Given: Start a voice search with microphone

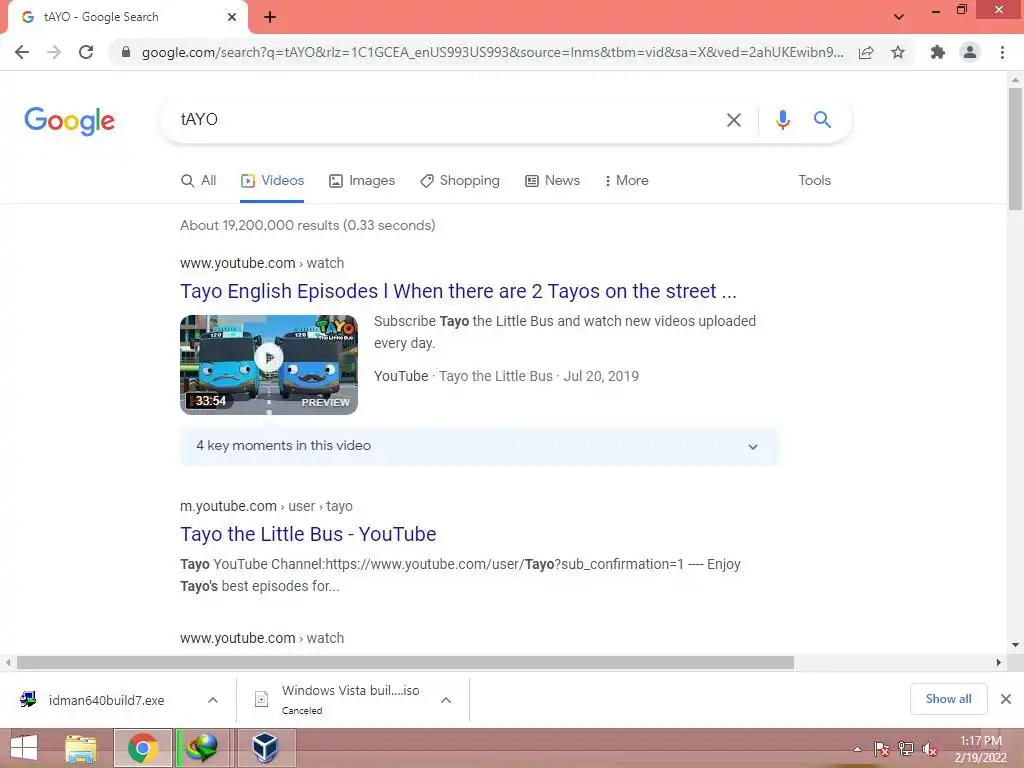Looking at the screenshot, I should coord(782,120).
